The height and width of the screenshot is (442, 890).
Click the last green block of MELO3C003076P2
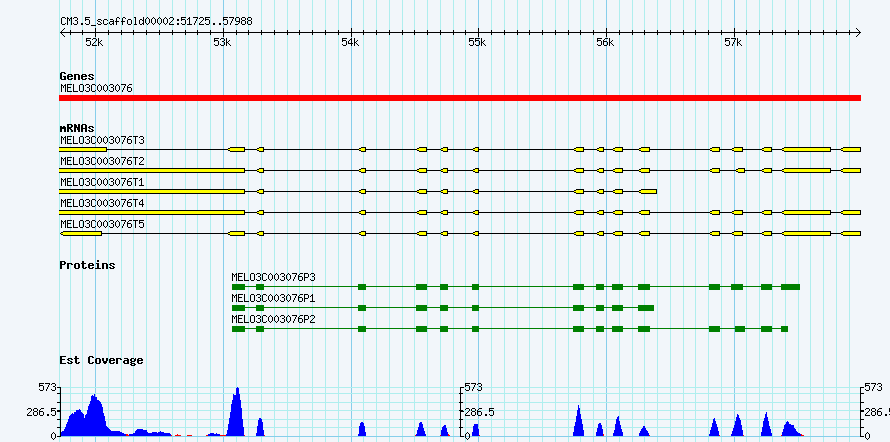point(784,329)
